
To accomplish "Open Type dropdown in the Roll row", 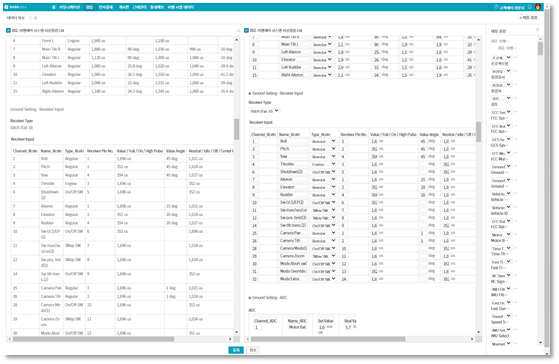I will point(323,141).
